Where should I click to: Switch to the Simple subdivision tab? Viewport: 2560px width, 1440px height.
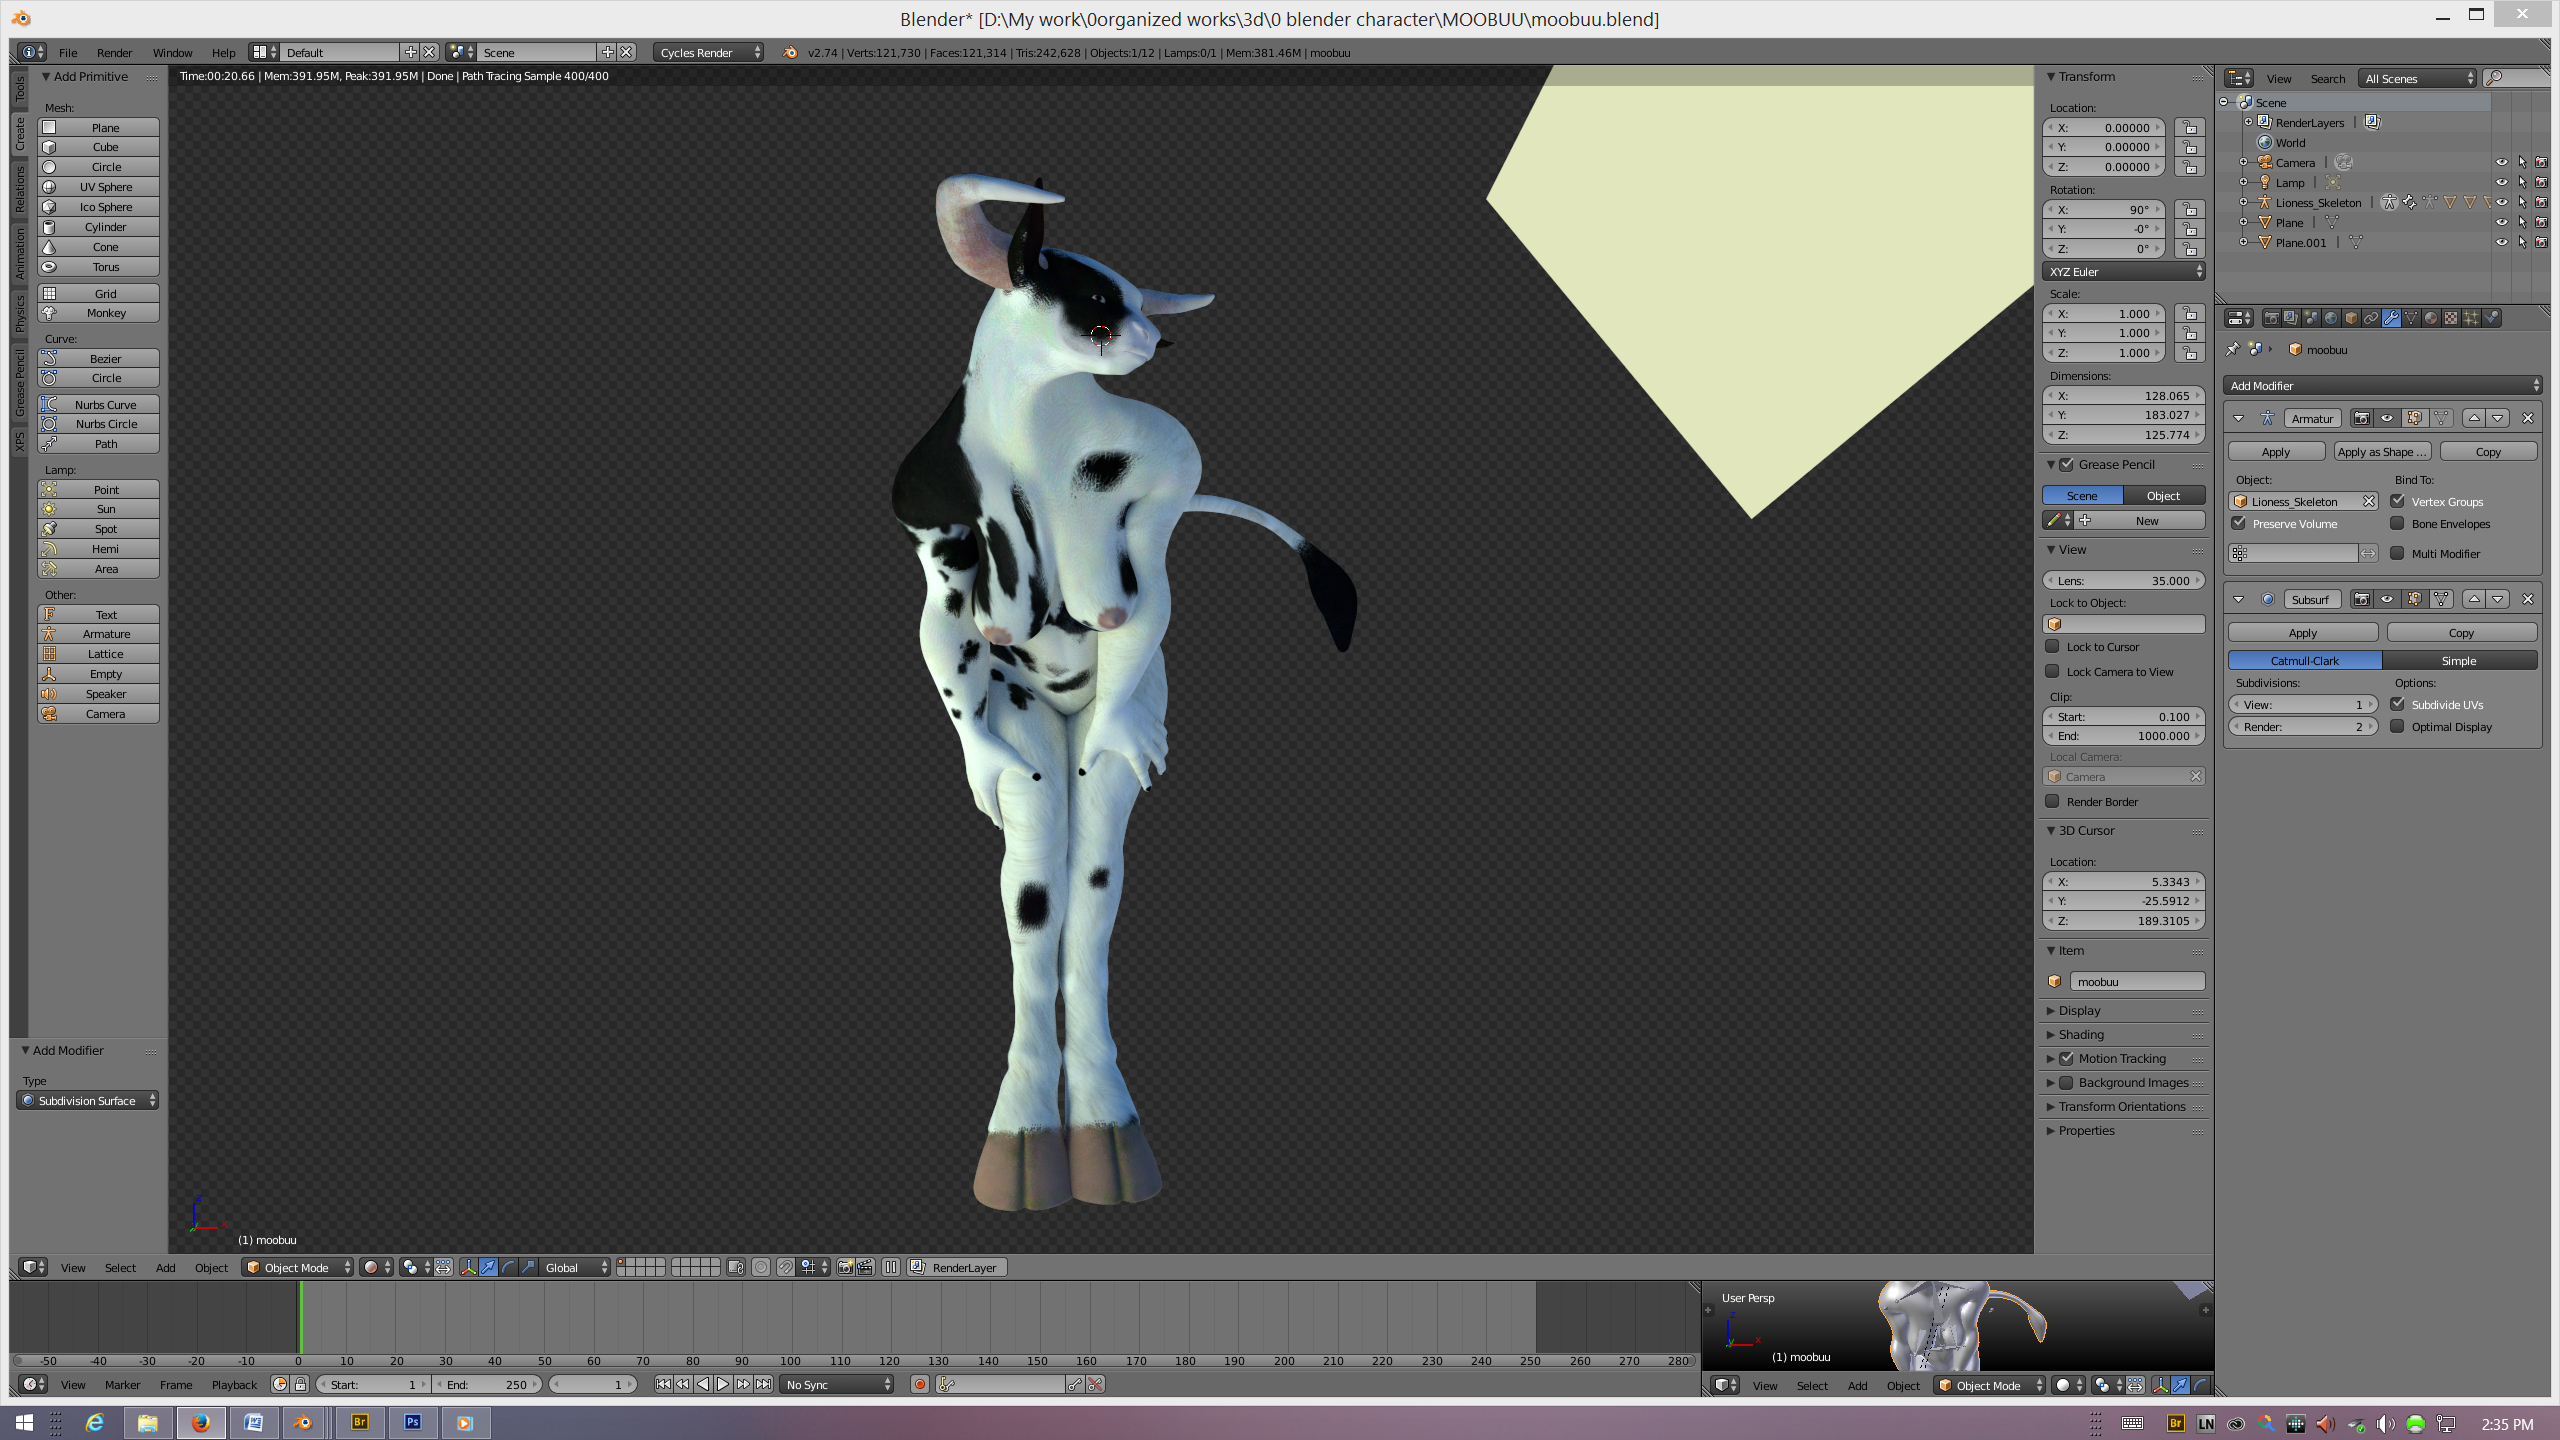2459,661
